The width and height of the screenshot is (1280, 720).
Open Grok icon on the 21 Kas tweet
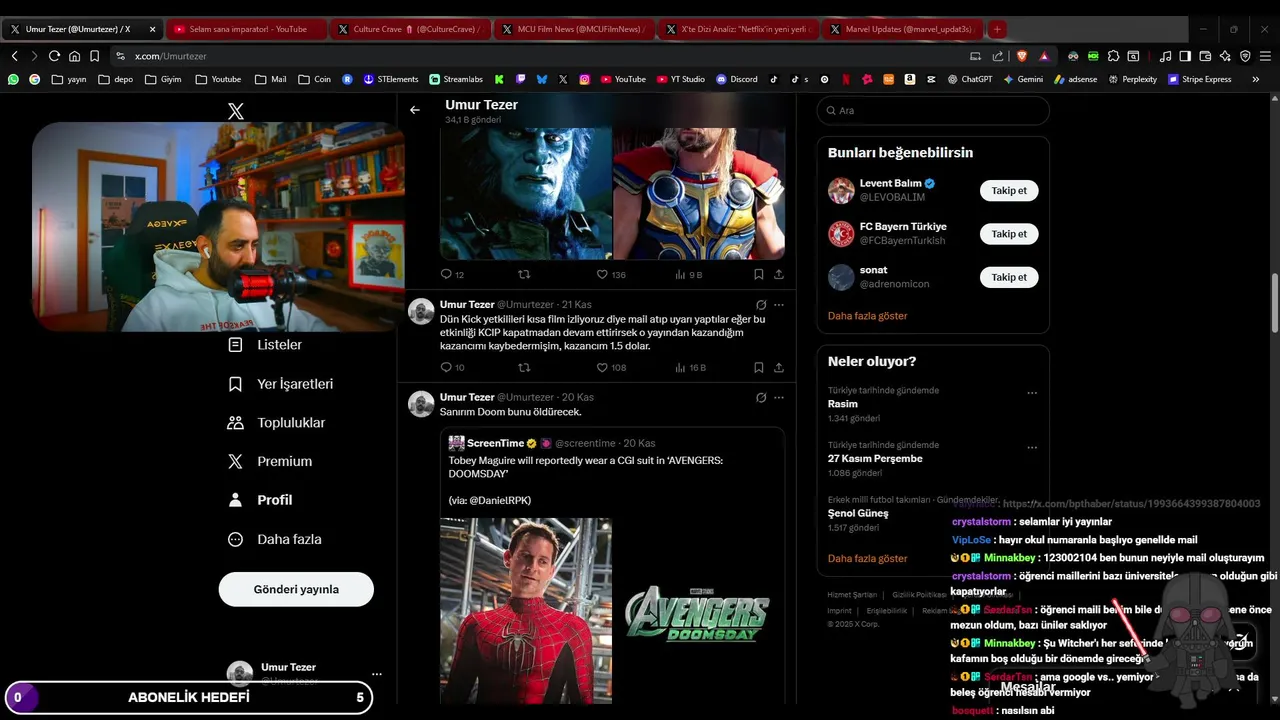[761, 304]
